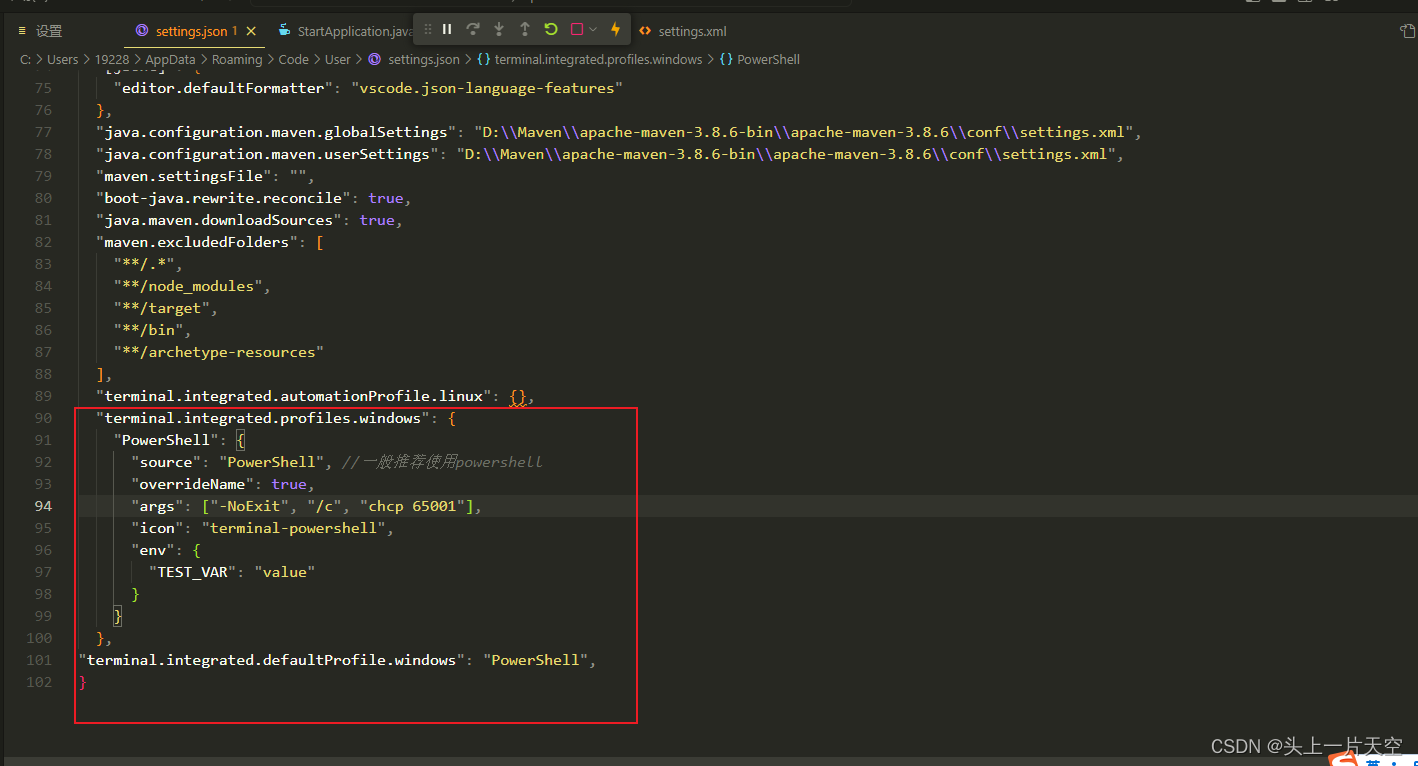
Task: Click "java.configuration.maven.userSettings" key
Action: [x=268, y=154]
